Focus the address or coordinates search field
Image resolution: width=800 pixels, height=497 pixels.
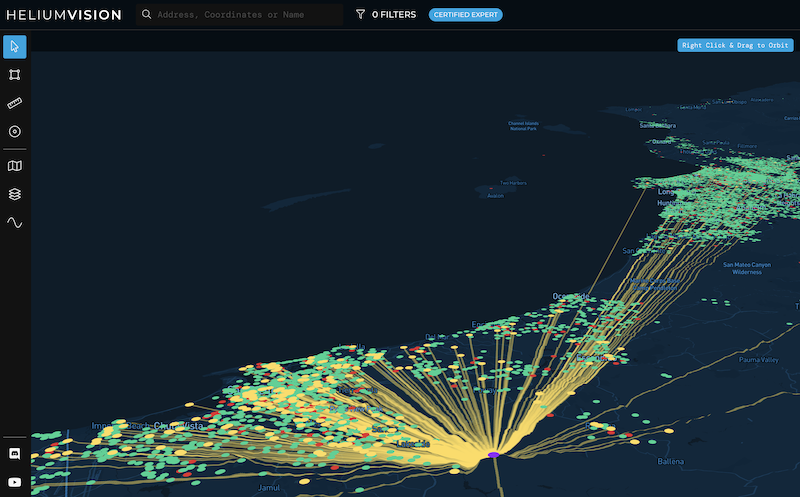tap(245, 15)
